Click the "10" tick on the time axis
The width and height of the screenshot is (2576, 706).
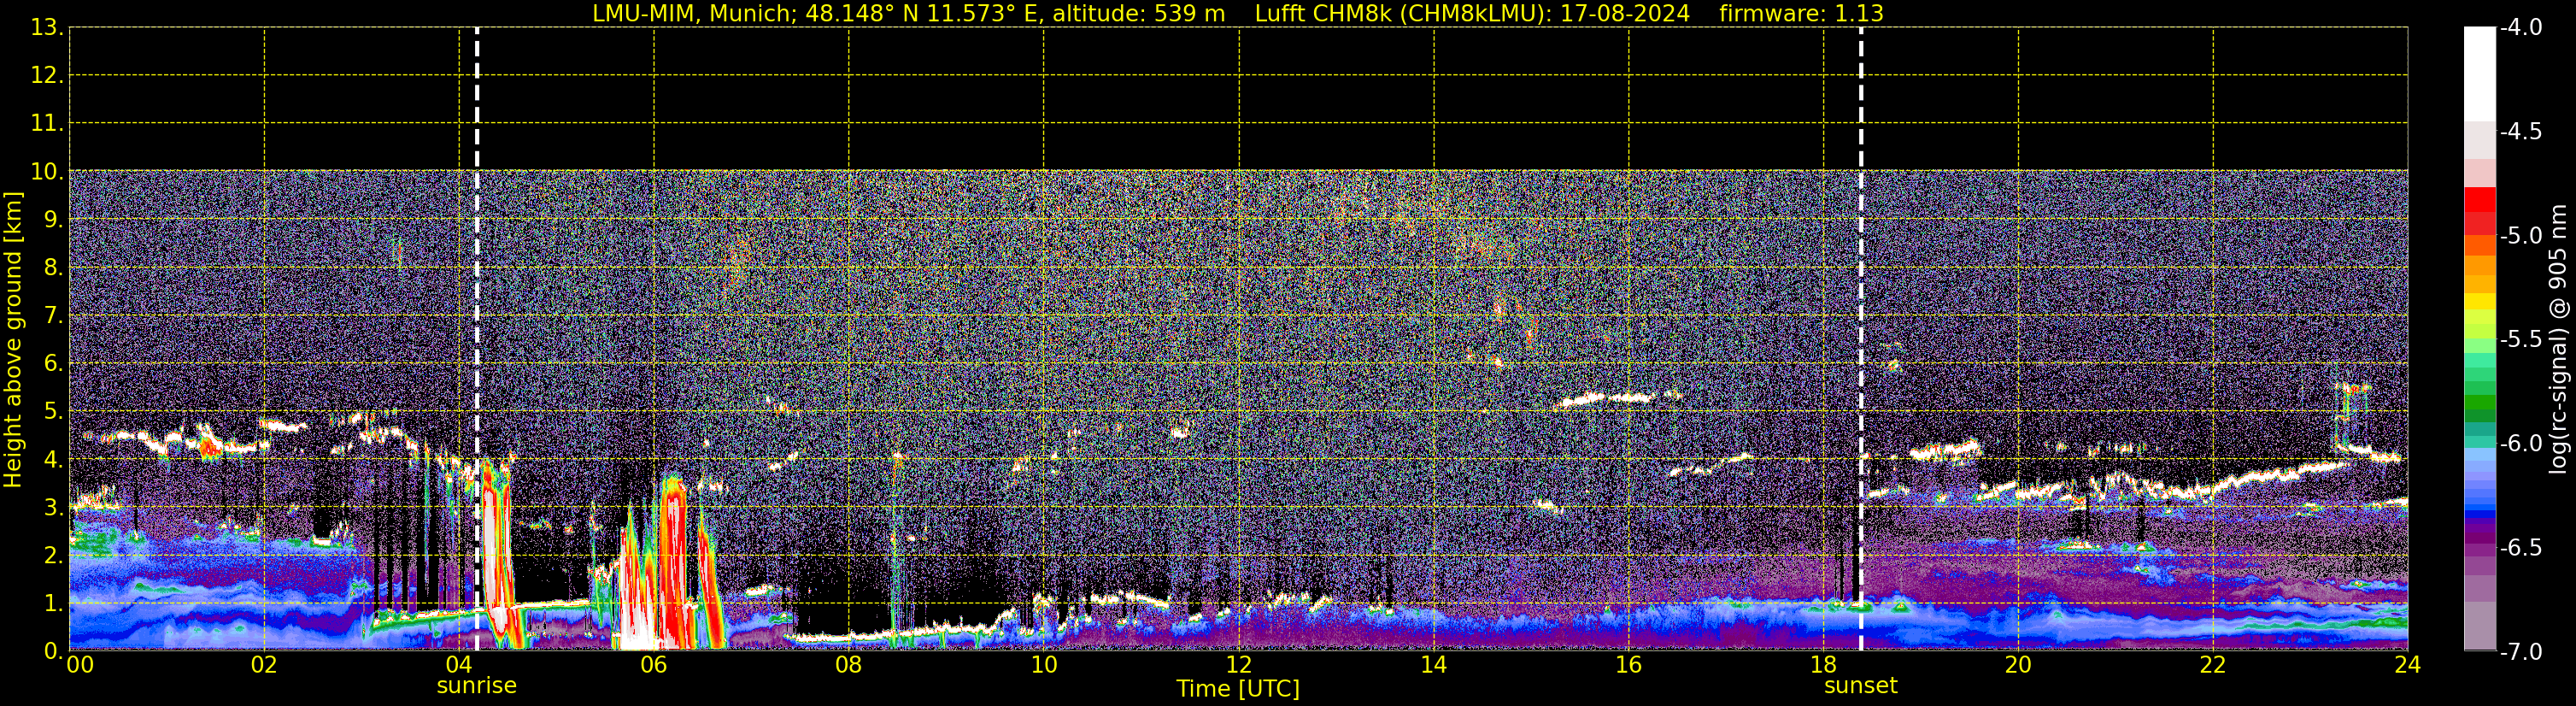(x=1044, y=666)
